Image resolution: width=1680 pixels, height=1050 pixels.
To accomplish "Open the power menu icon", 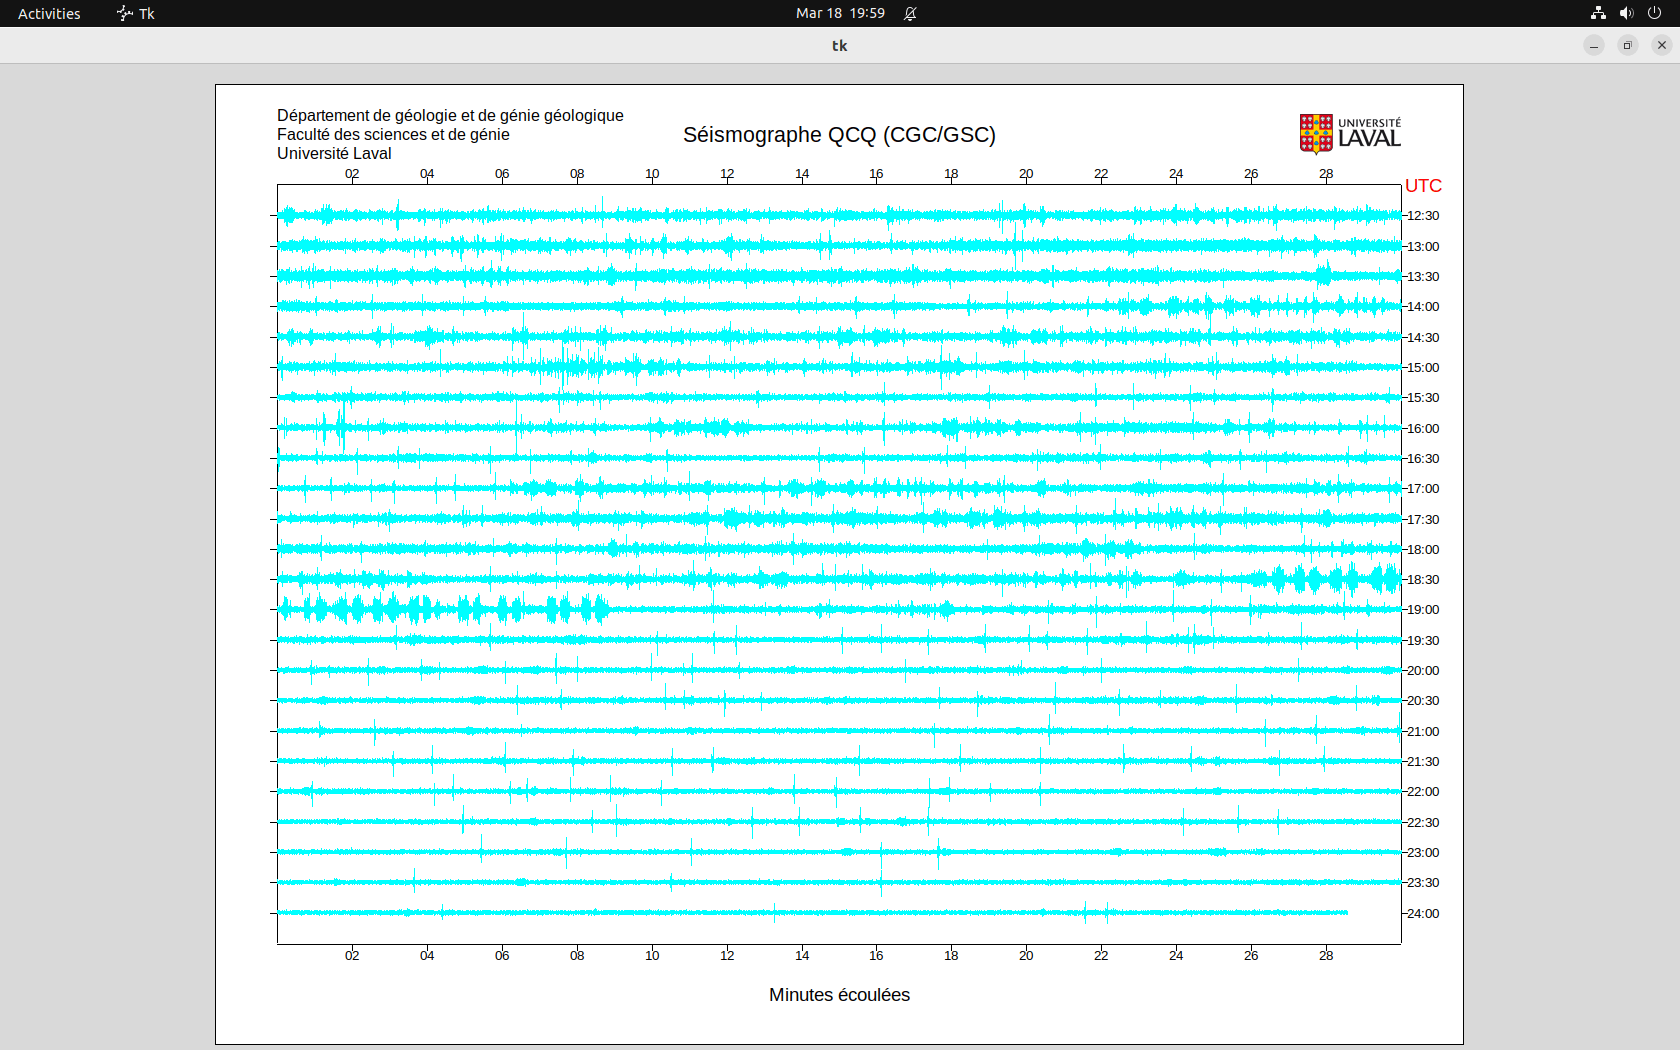I will click(1654, 13).
